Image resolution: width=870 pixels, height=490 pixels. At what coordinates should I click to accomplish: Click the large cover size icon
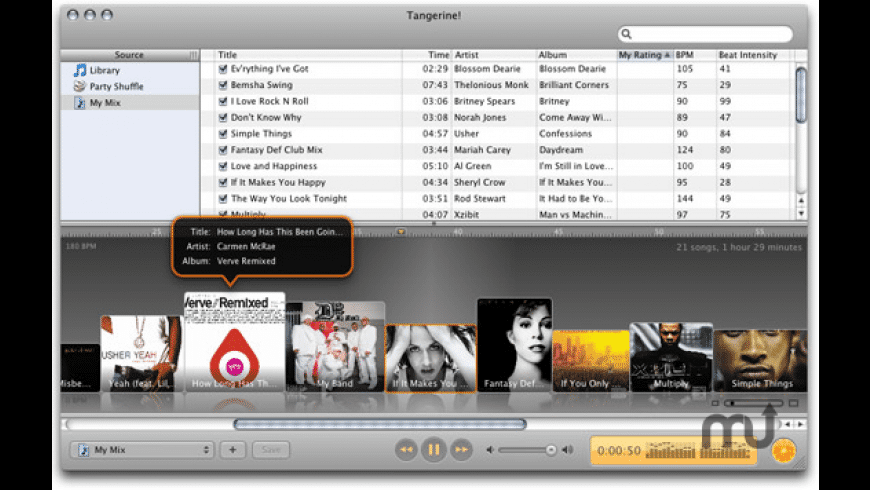(794, 403)
